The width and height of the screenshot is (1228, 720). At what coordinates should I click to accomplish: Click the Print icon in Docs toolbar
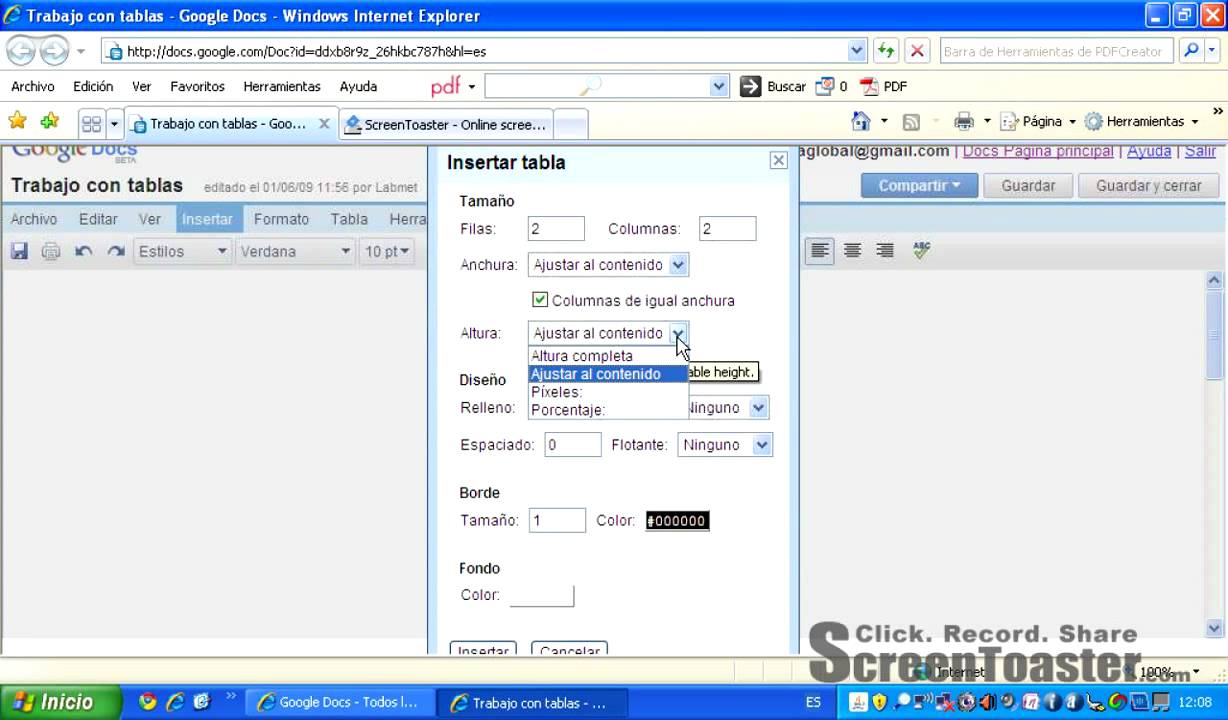tap(51, 251)
